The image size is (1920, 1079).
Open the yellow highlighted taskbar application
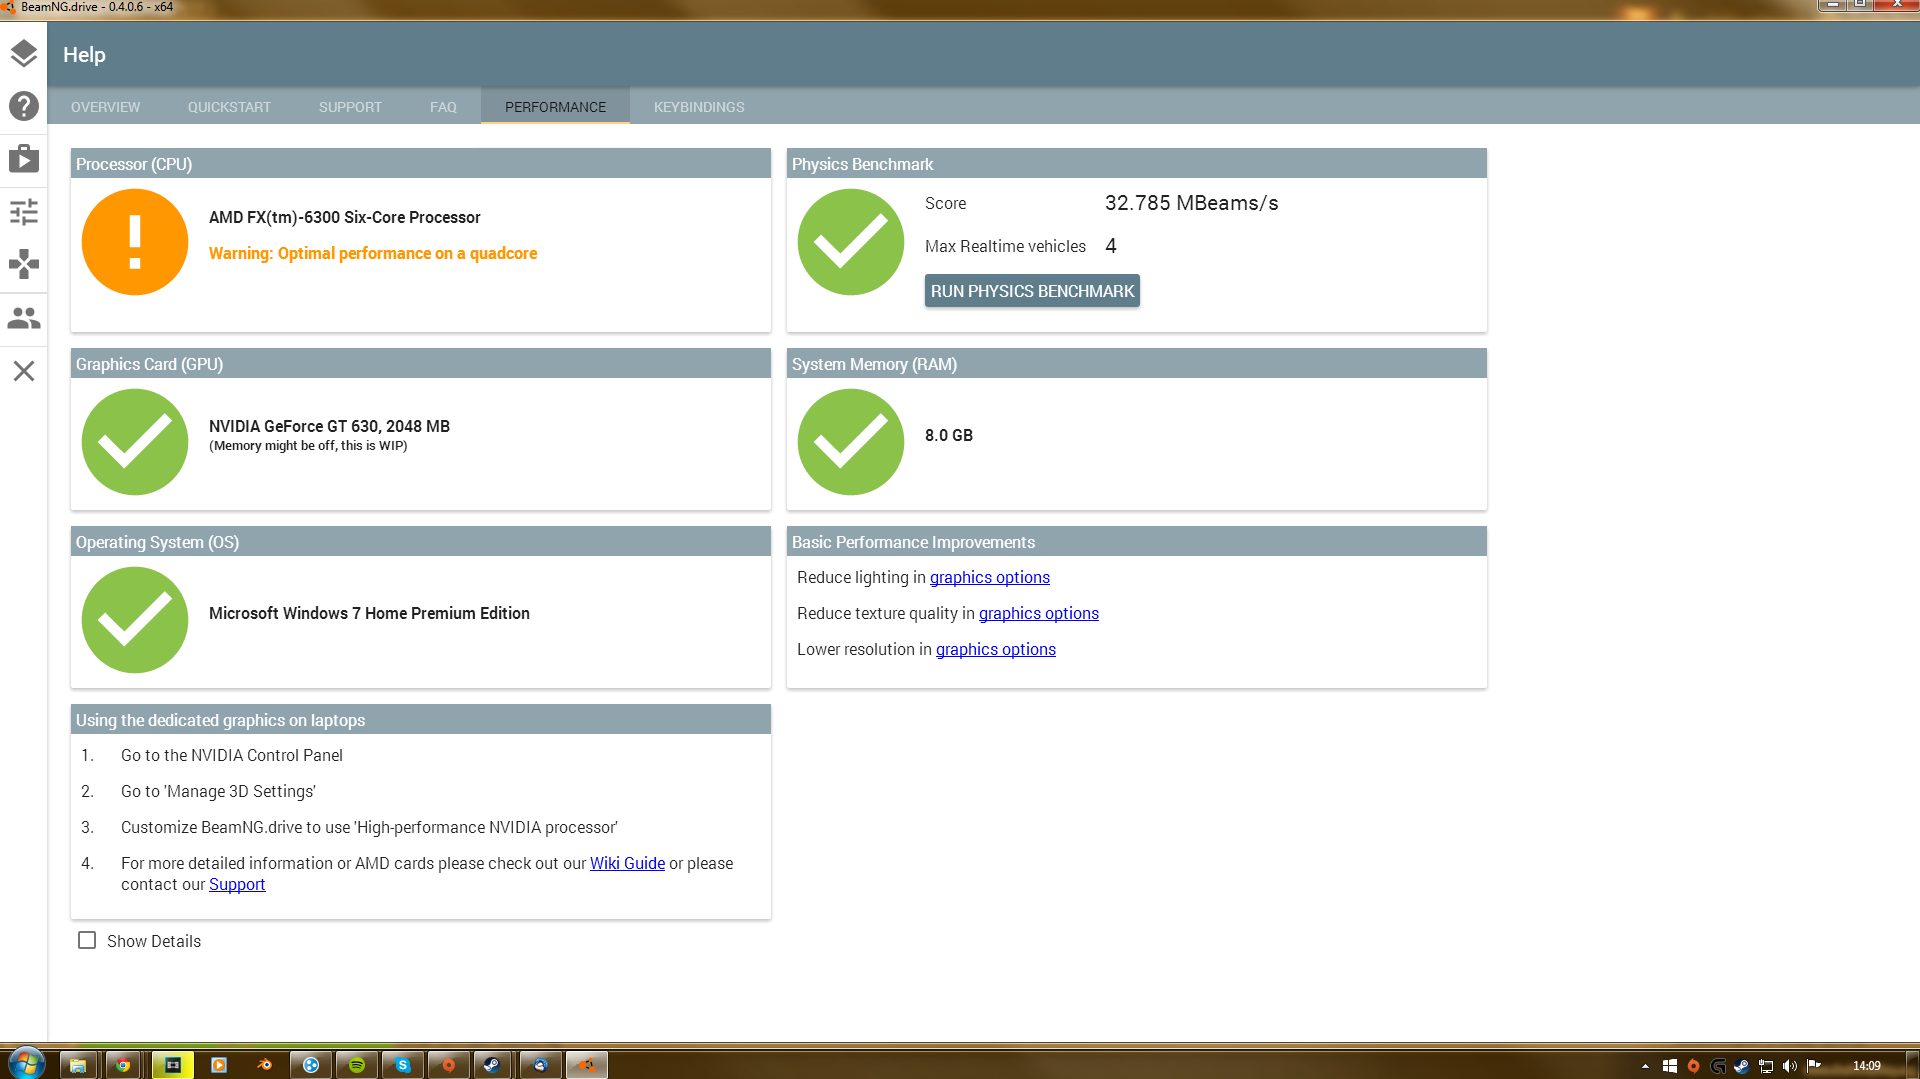point(173,1065)
